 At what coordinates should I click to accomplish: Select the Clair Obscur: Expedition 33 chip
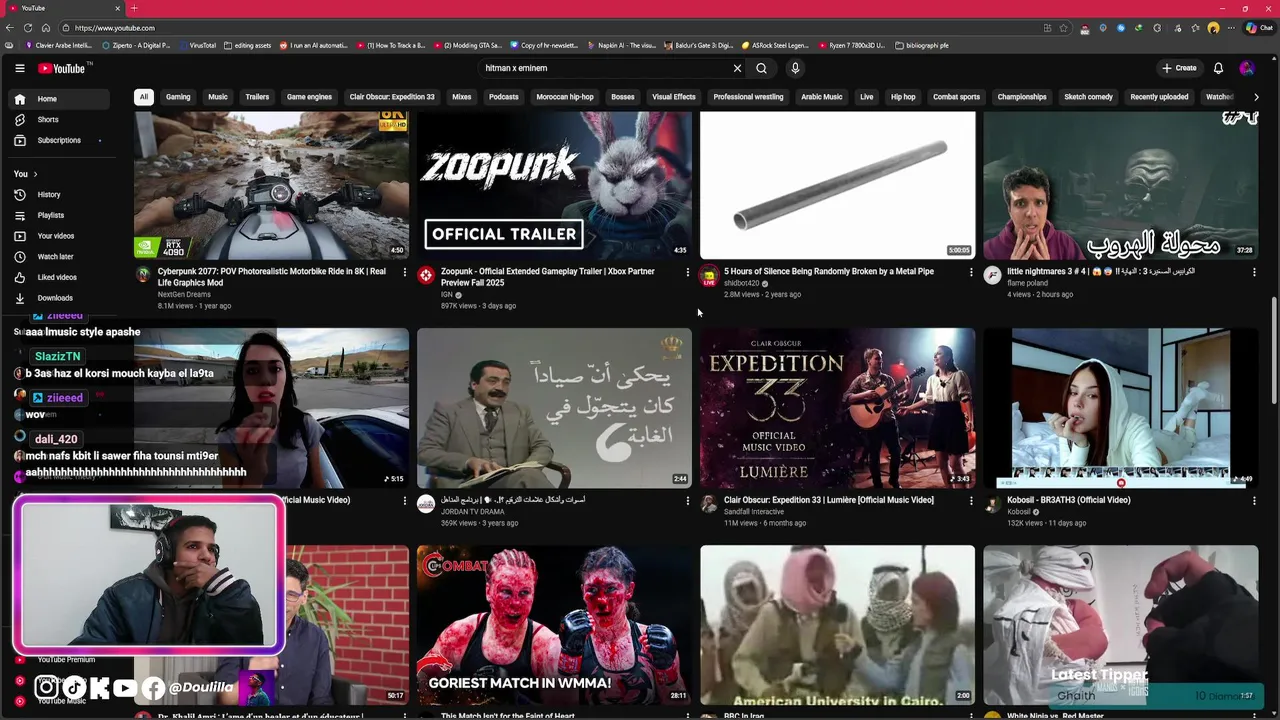(392, 97)
